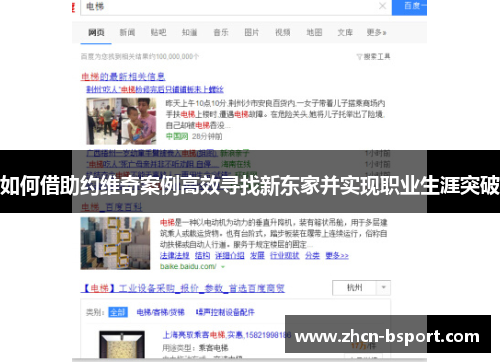
Task: Expand the 更多 menu
Action: 376,32
